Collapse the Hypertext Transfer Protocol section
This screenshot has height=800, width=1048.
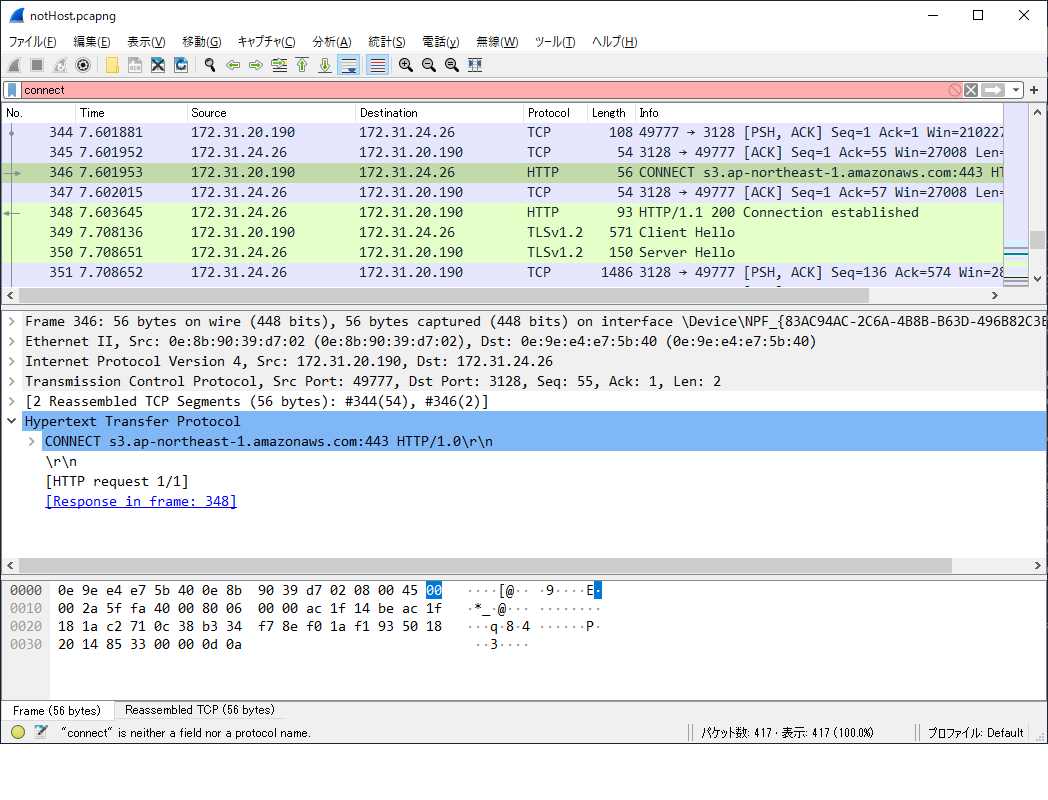click(x=11, y=422)
